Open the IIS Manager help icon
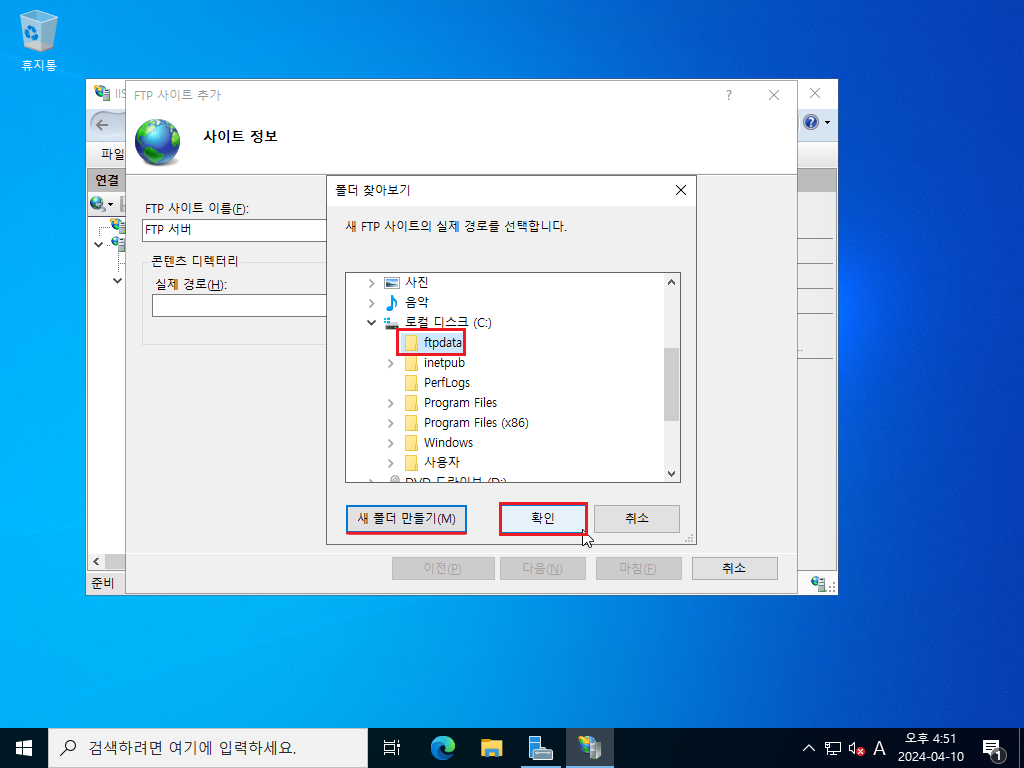1024x768 pixels. (811, 122)
